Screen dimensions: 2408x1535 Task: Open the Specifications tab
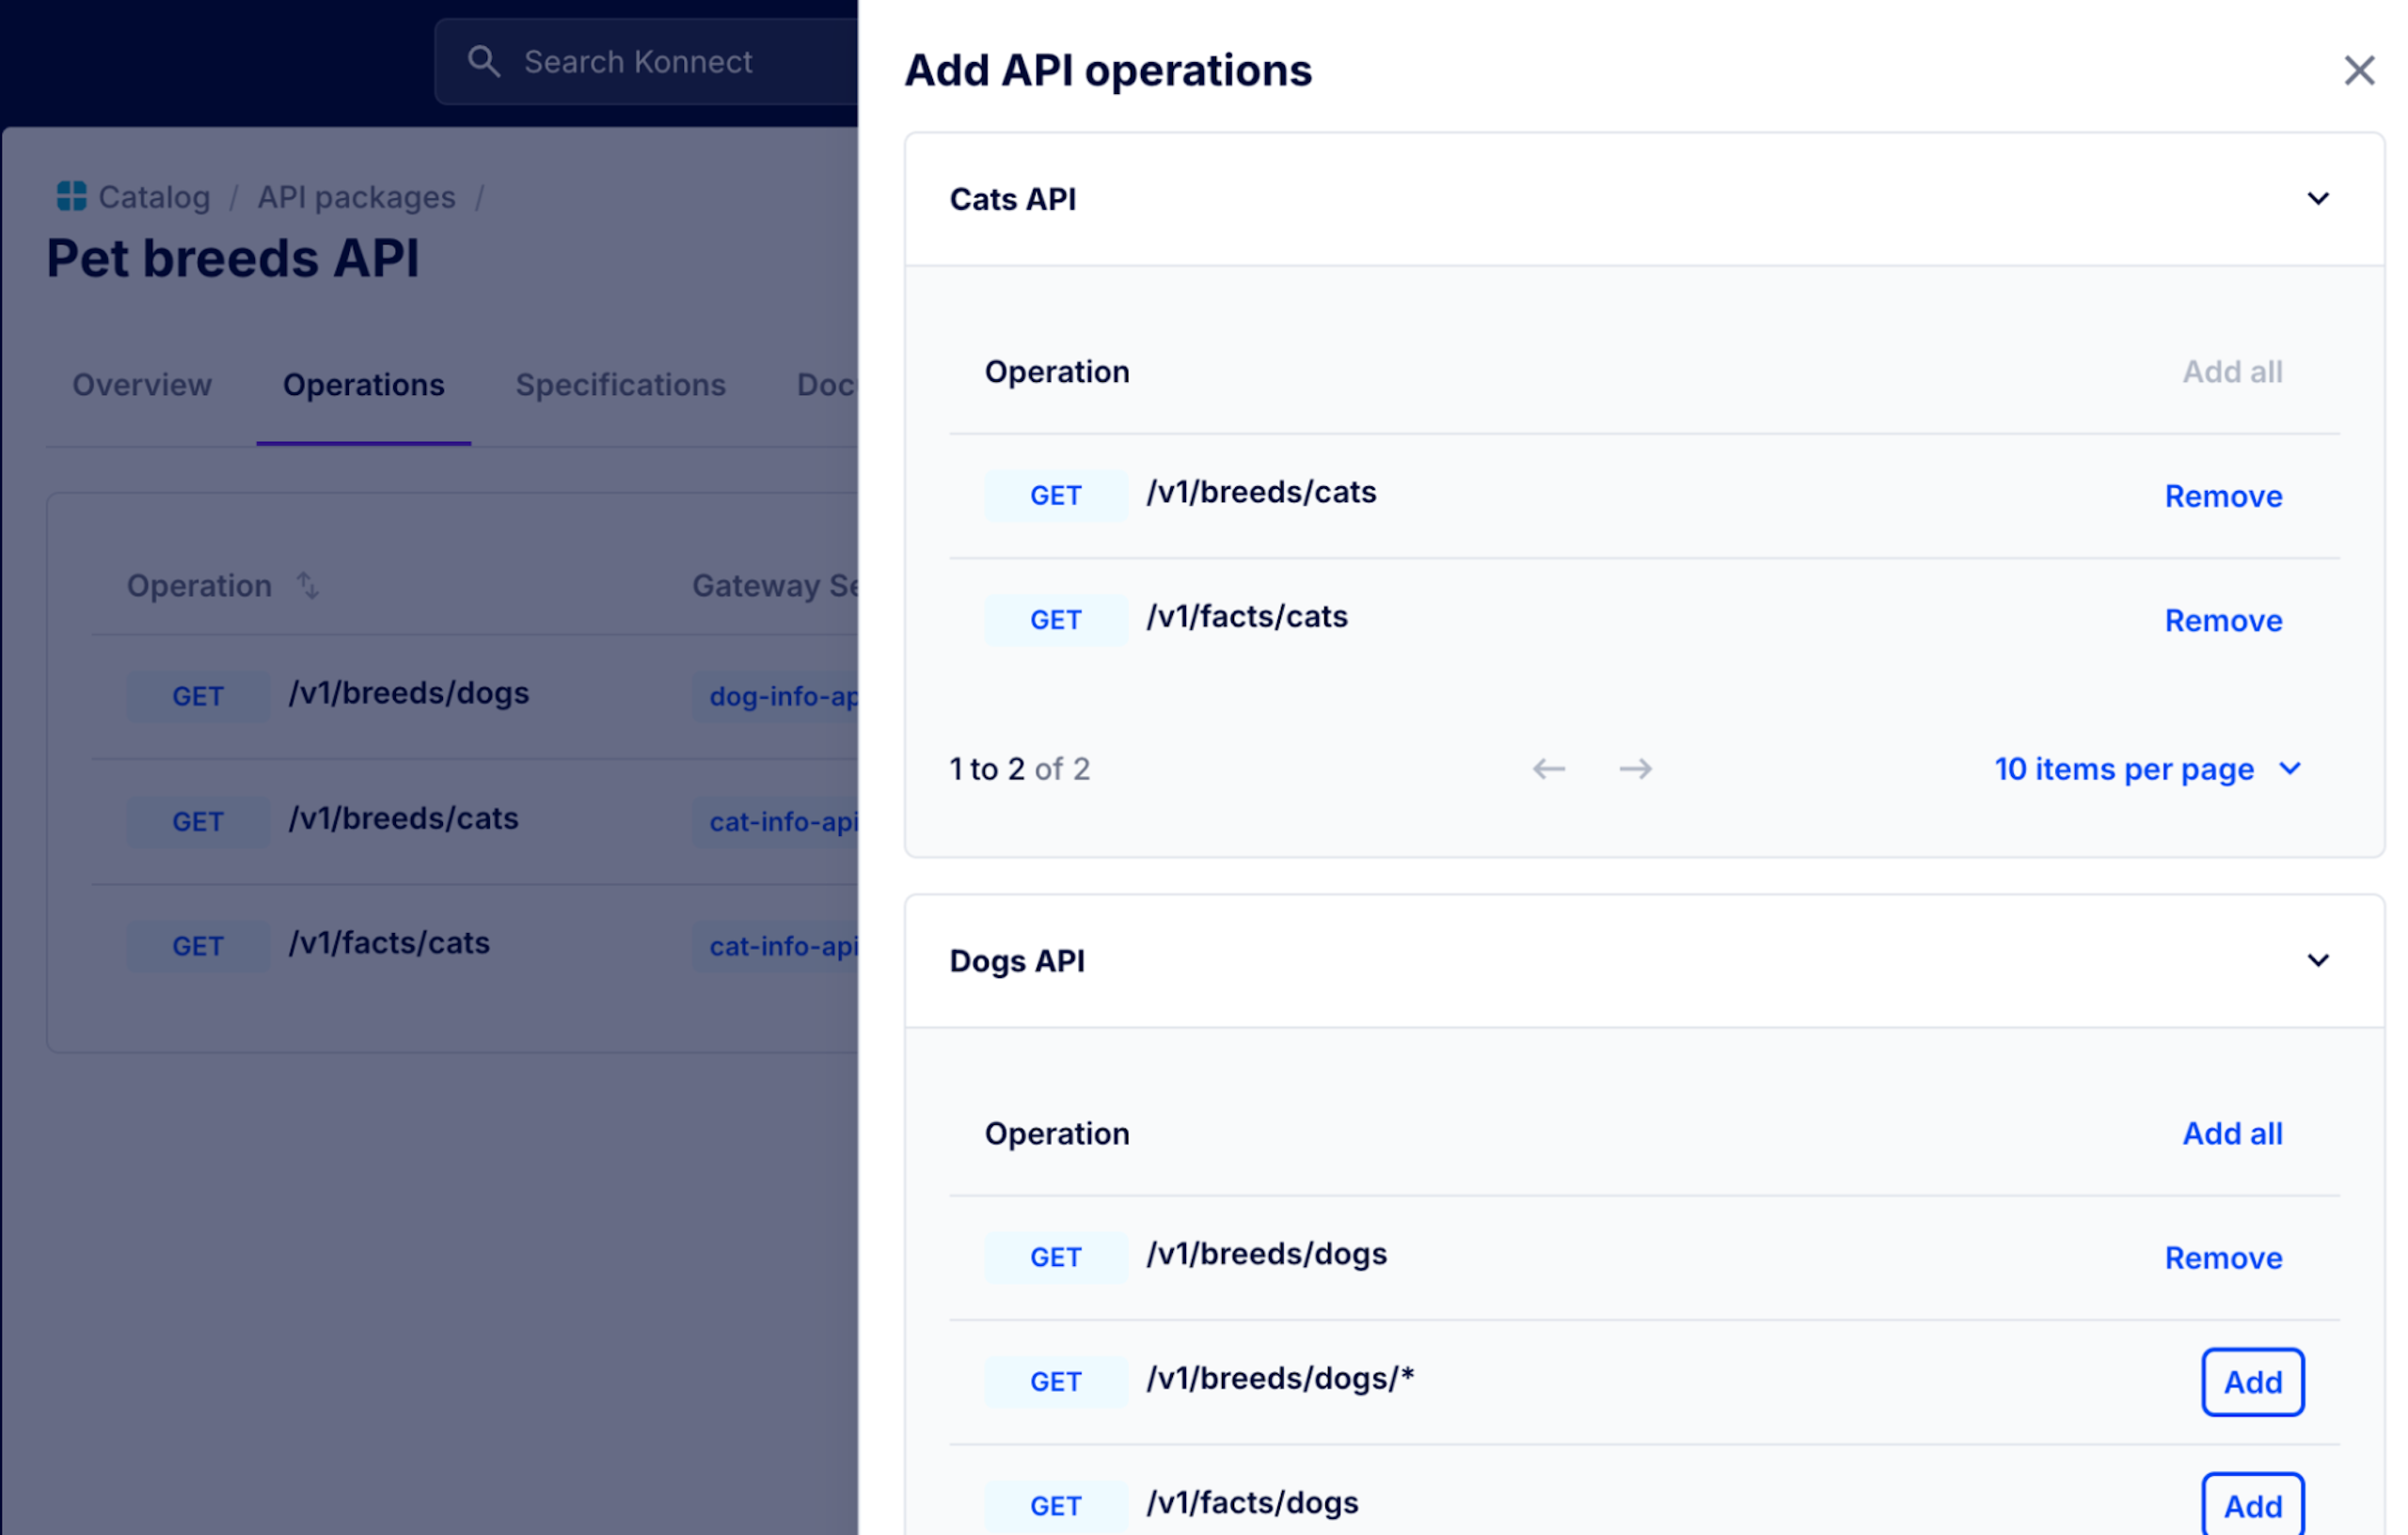coord(620,385)
